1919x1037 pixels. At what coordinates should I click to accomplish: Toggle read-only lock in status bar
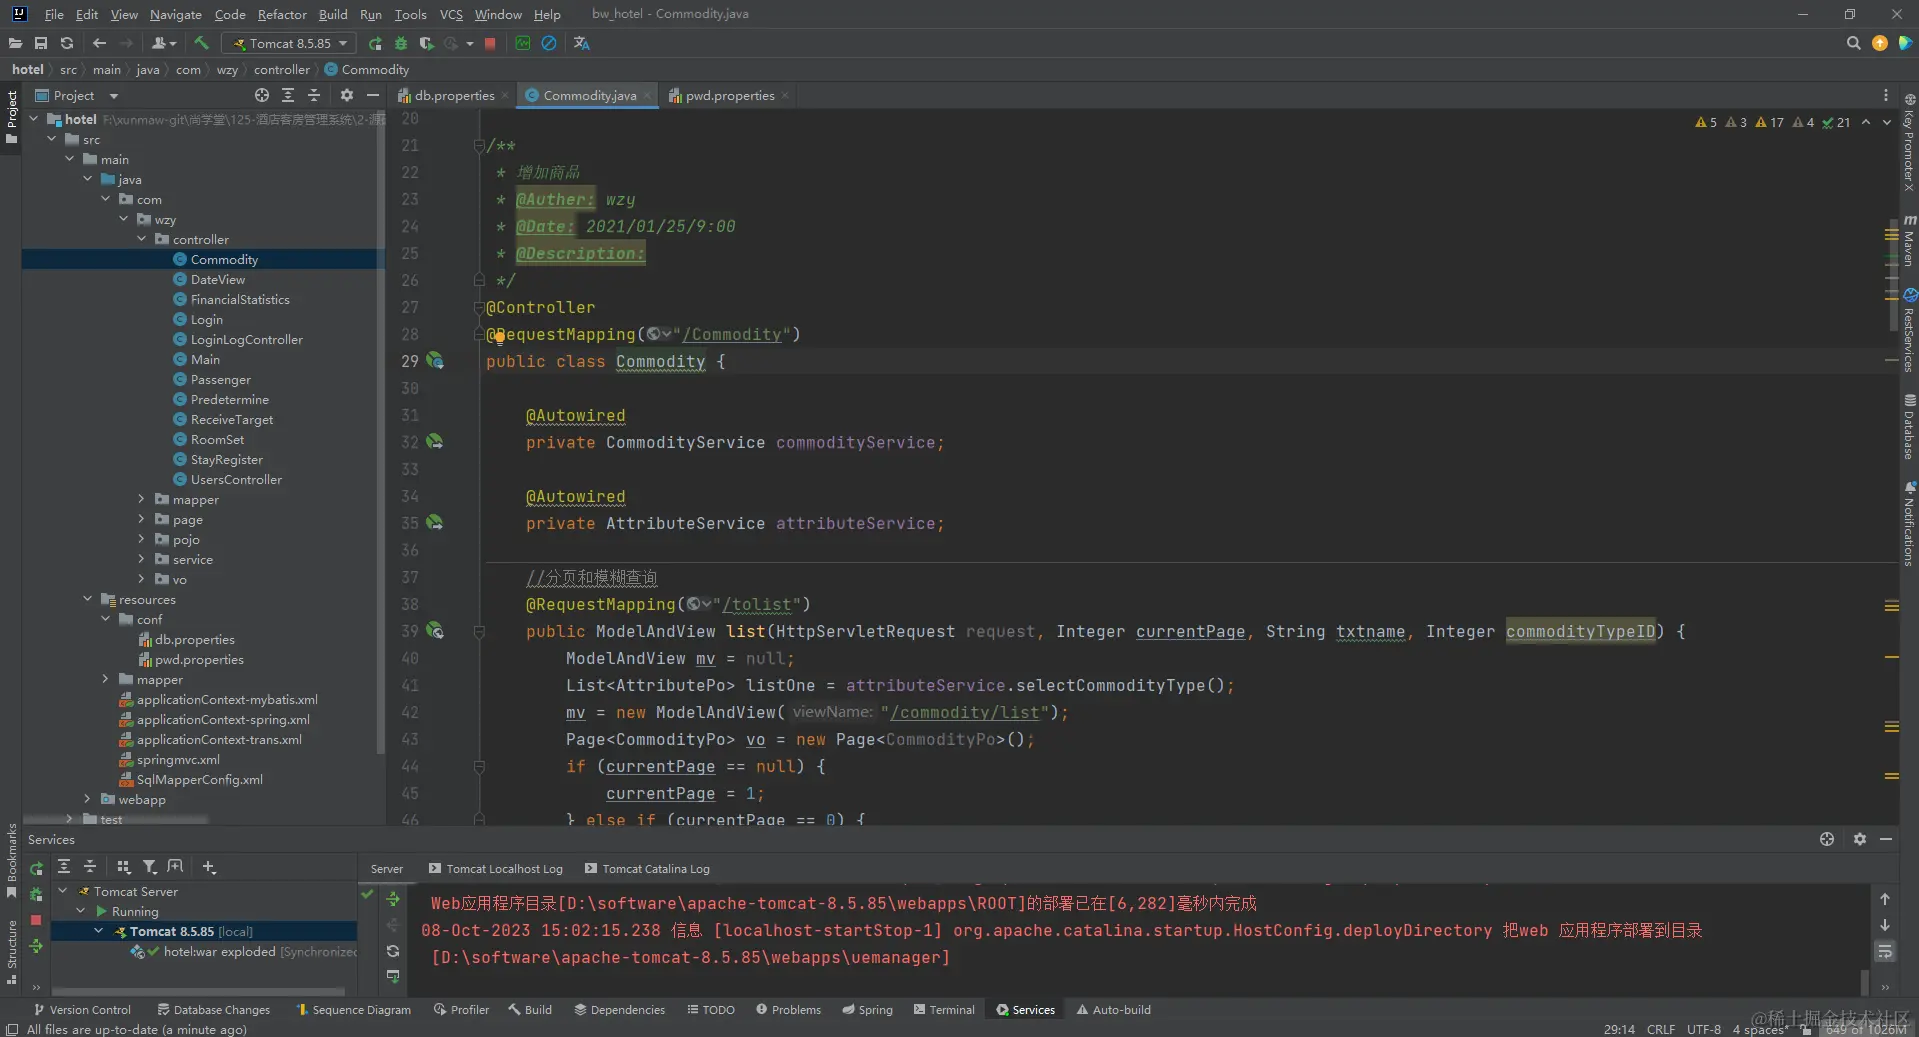tap(1806, 1029)
